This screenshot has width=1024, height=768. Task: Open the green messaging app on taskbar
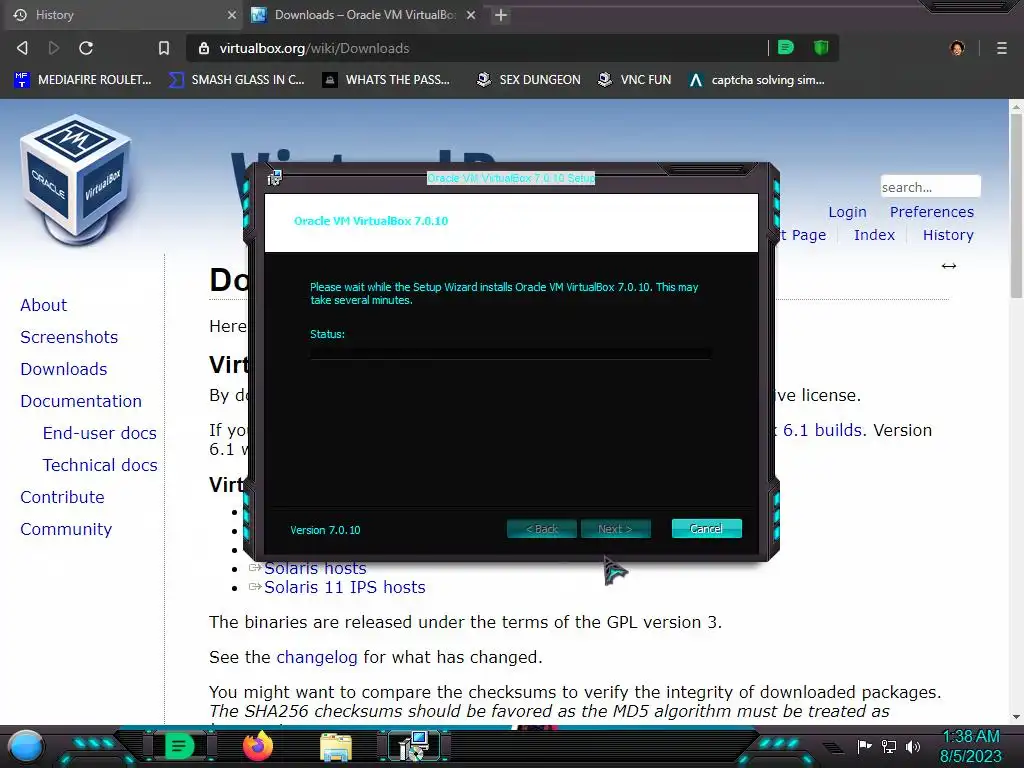(x=179, y=746)
